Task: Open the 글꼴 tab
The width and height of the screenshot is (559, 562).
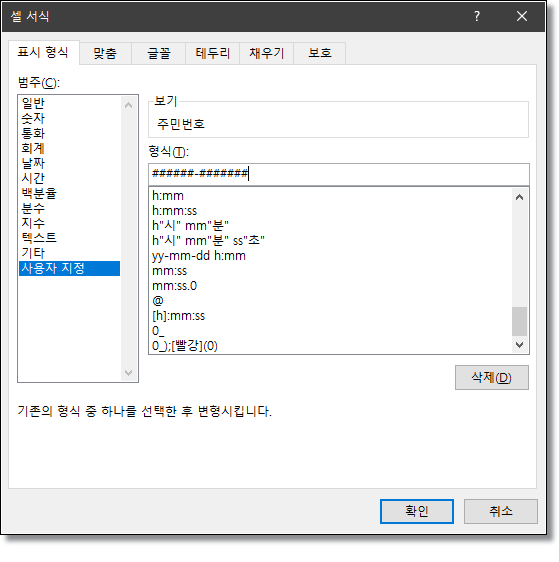Action: point(159,53)
